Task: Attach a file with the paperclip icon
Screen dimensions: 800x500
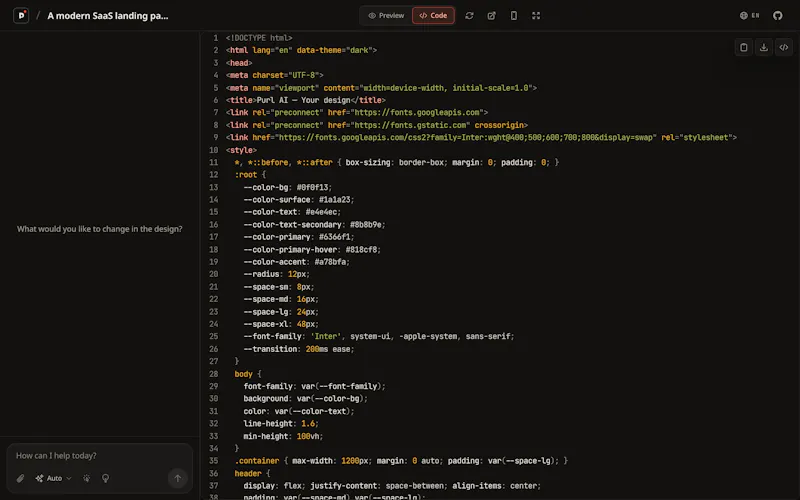Action: tap(20, 479)
